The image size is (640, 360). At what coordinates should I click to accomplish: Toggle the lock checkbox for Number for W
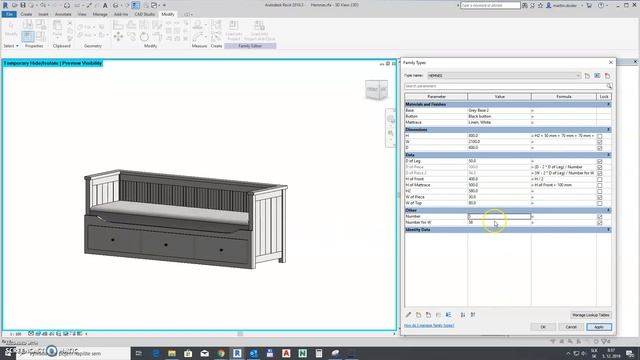pyautogui.click(x=600, y=223)
